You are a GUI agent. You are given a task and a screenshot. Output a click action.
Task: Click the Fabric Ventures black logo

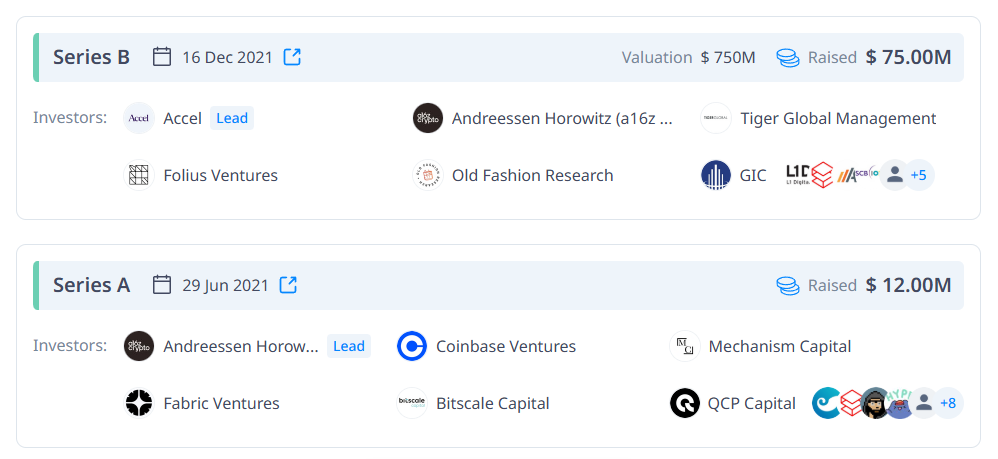click(139, 403)
